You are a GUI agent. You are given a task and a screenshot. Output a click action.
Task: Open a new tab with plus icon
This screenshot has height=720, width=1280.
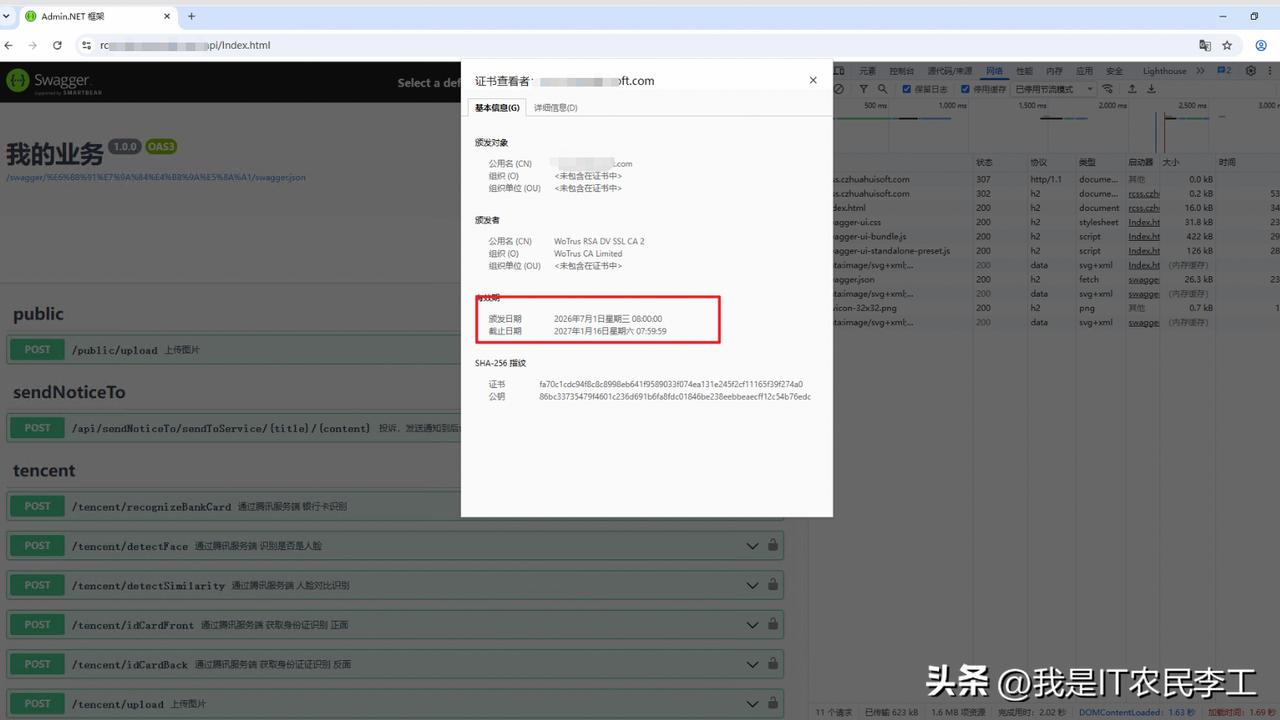[x=191, y=16]
